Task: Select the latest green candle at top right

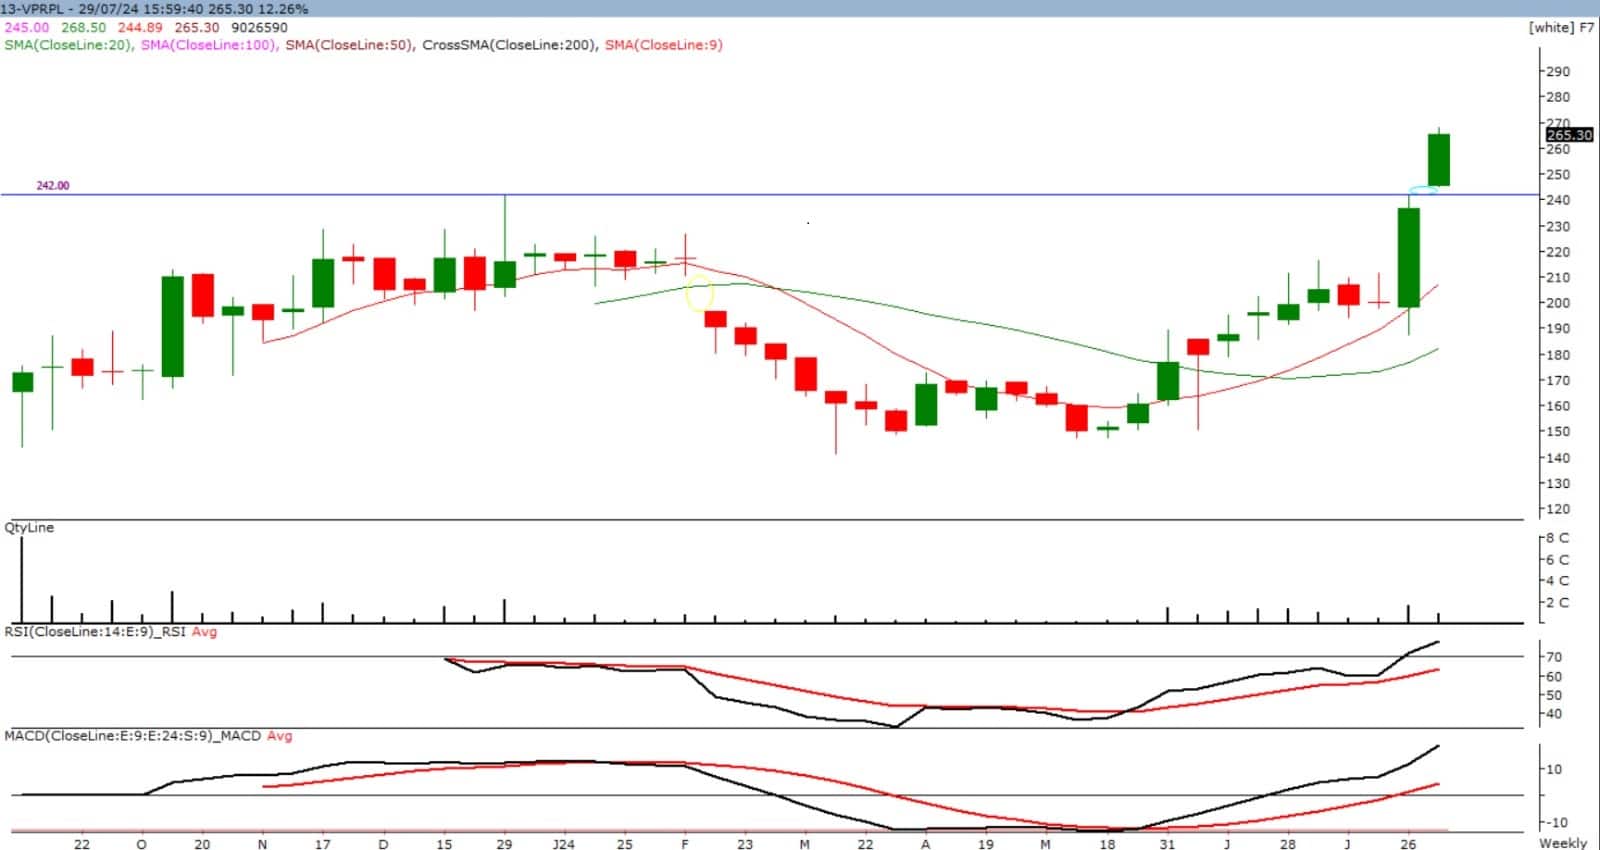Action: pos(1438,160)
